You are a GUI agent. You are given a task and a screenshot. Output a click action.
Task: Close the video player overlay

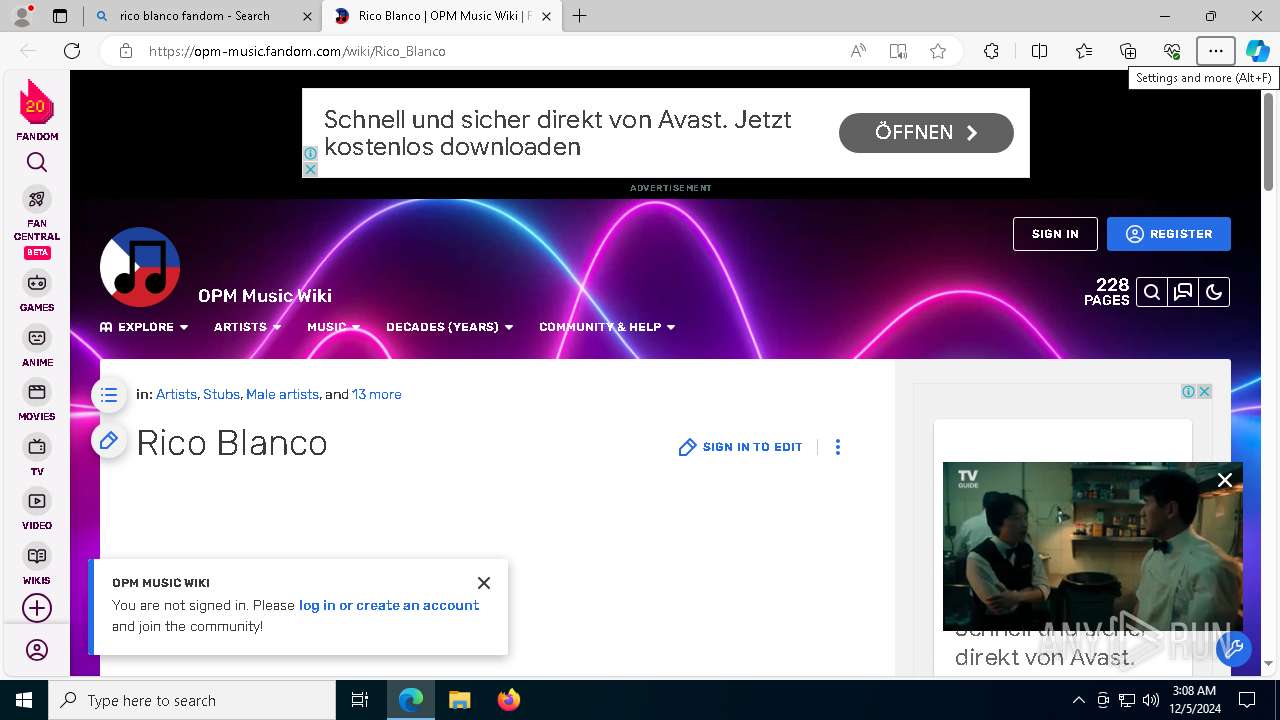(x=1225, y=480)
